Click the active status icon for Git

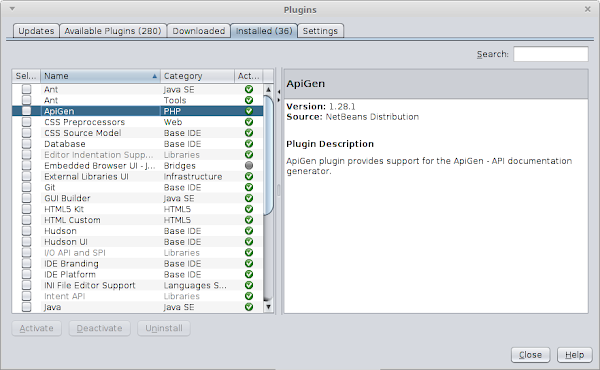pos(249,187)
